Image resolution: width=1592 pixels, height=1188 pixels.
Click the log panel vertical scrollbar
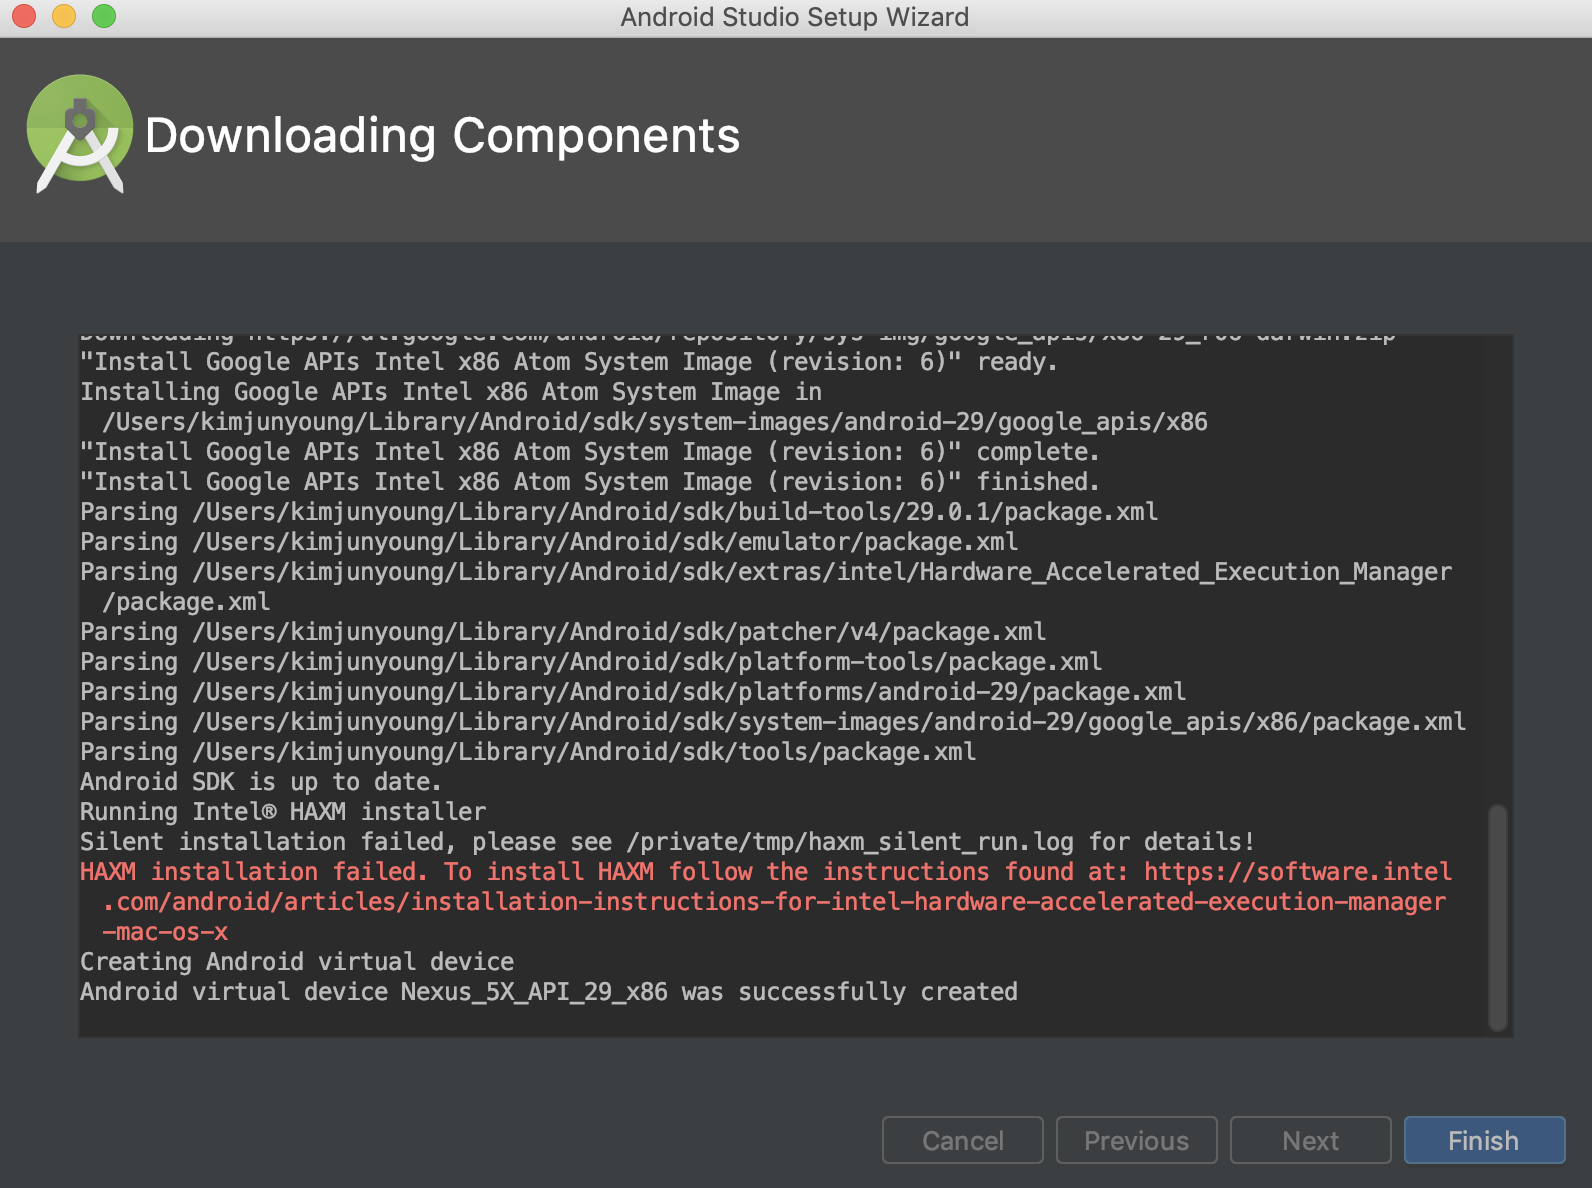tap(1497, 917)
